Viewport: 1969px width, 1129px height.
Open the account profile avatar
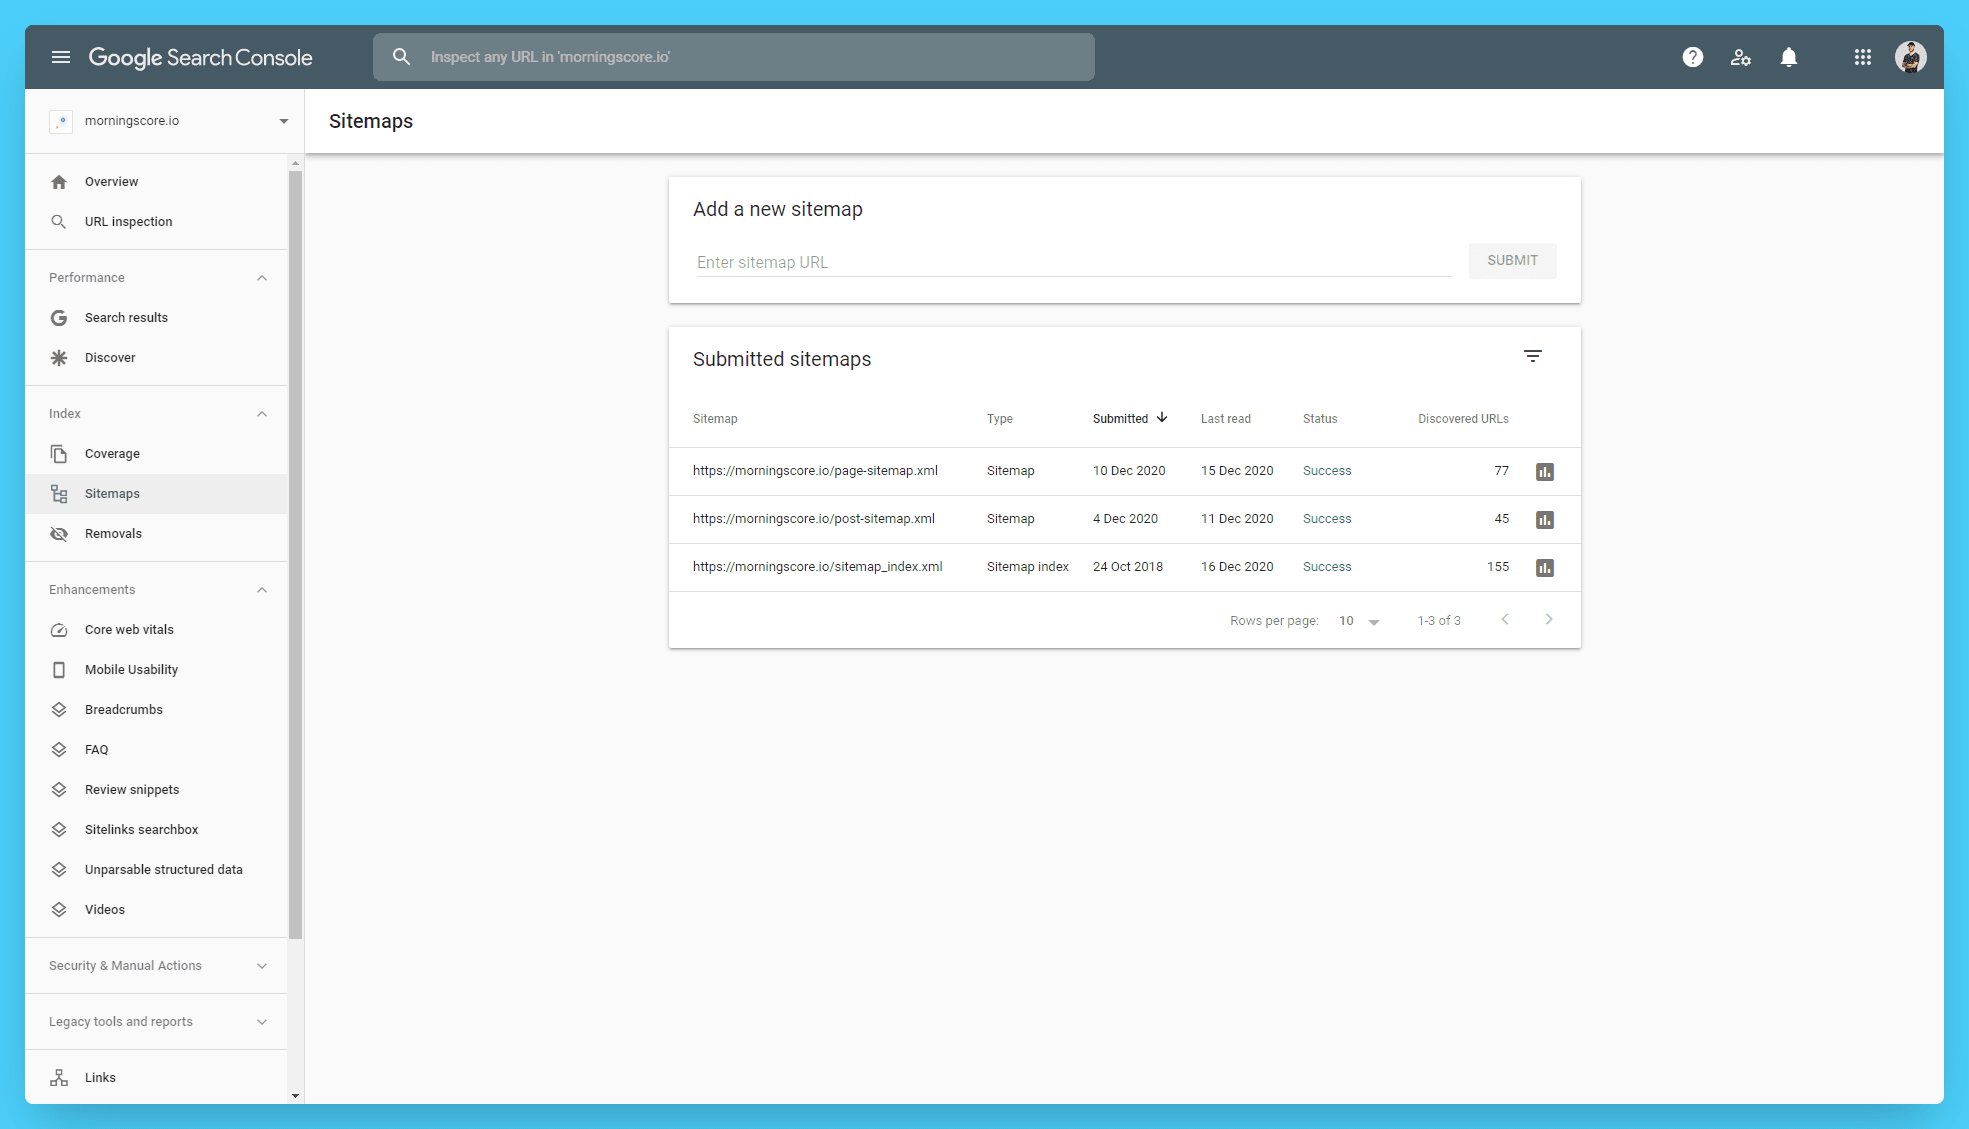tap(1910, 57)
